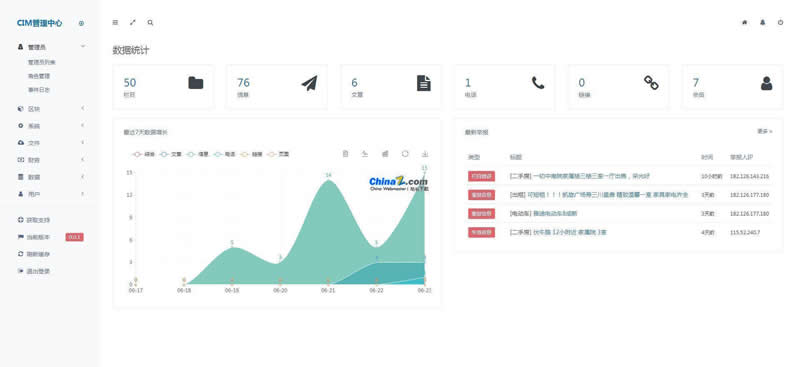Expand the 区块 sidebar menu
This screenshot has width=800, height=367.
pyautogui.click(x=50, y=109)
